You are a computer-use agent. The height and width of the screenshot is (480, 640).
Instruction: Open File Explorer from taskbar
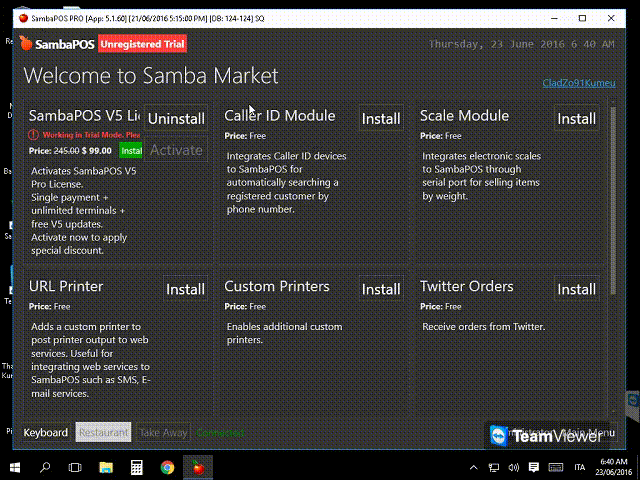click(106, 467)
